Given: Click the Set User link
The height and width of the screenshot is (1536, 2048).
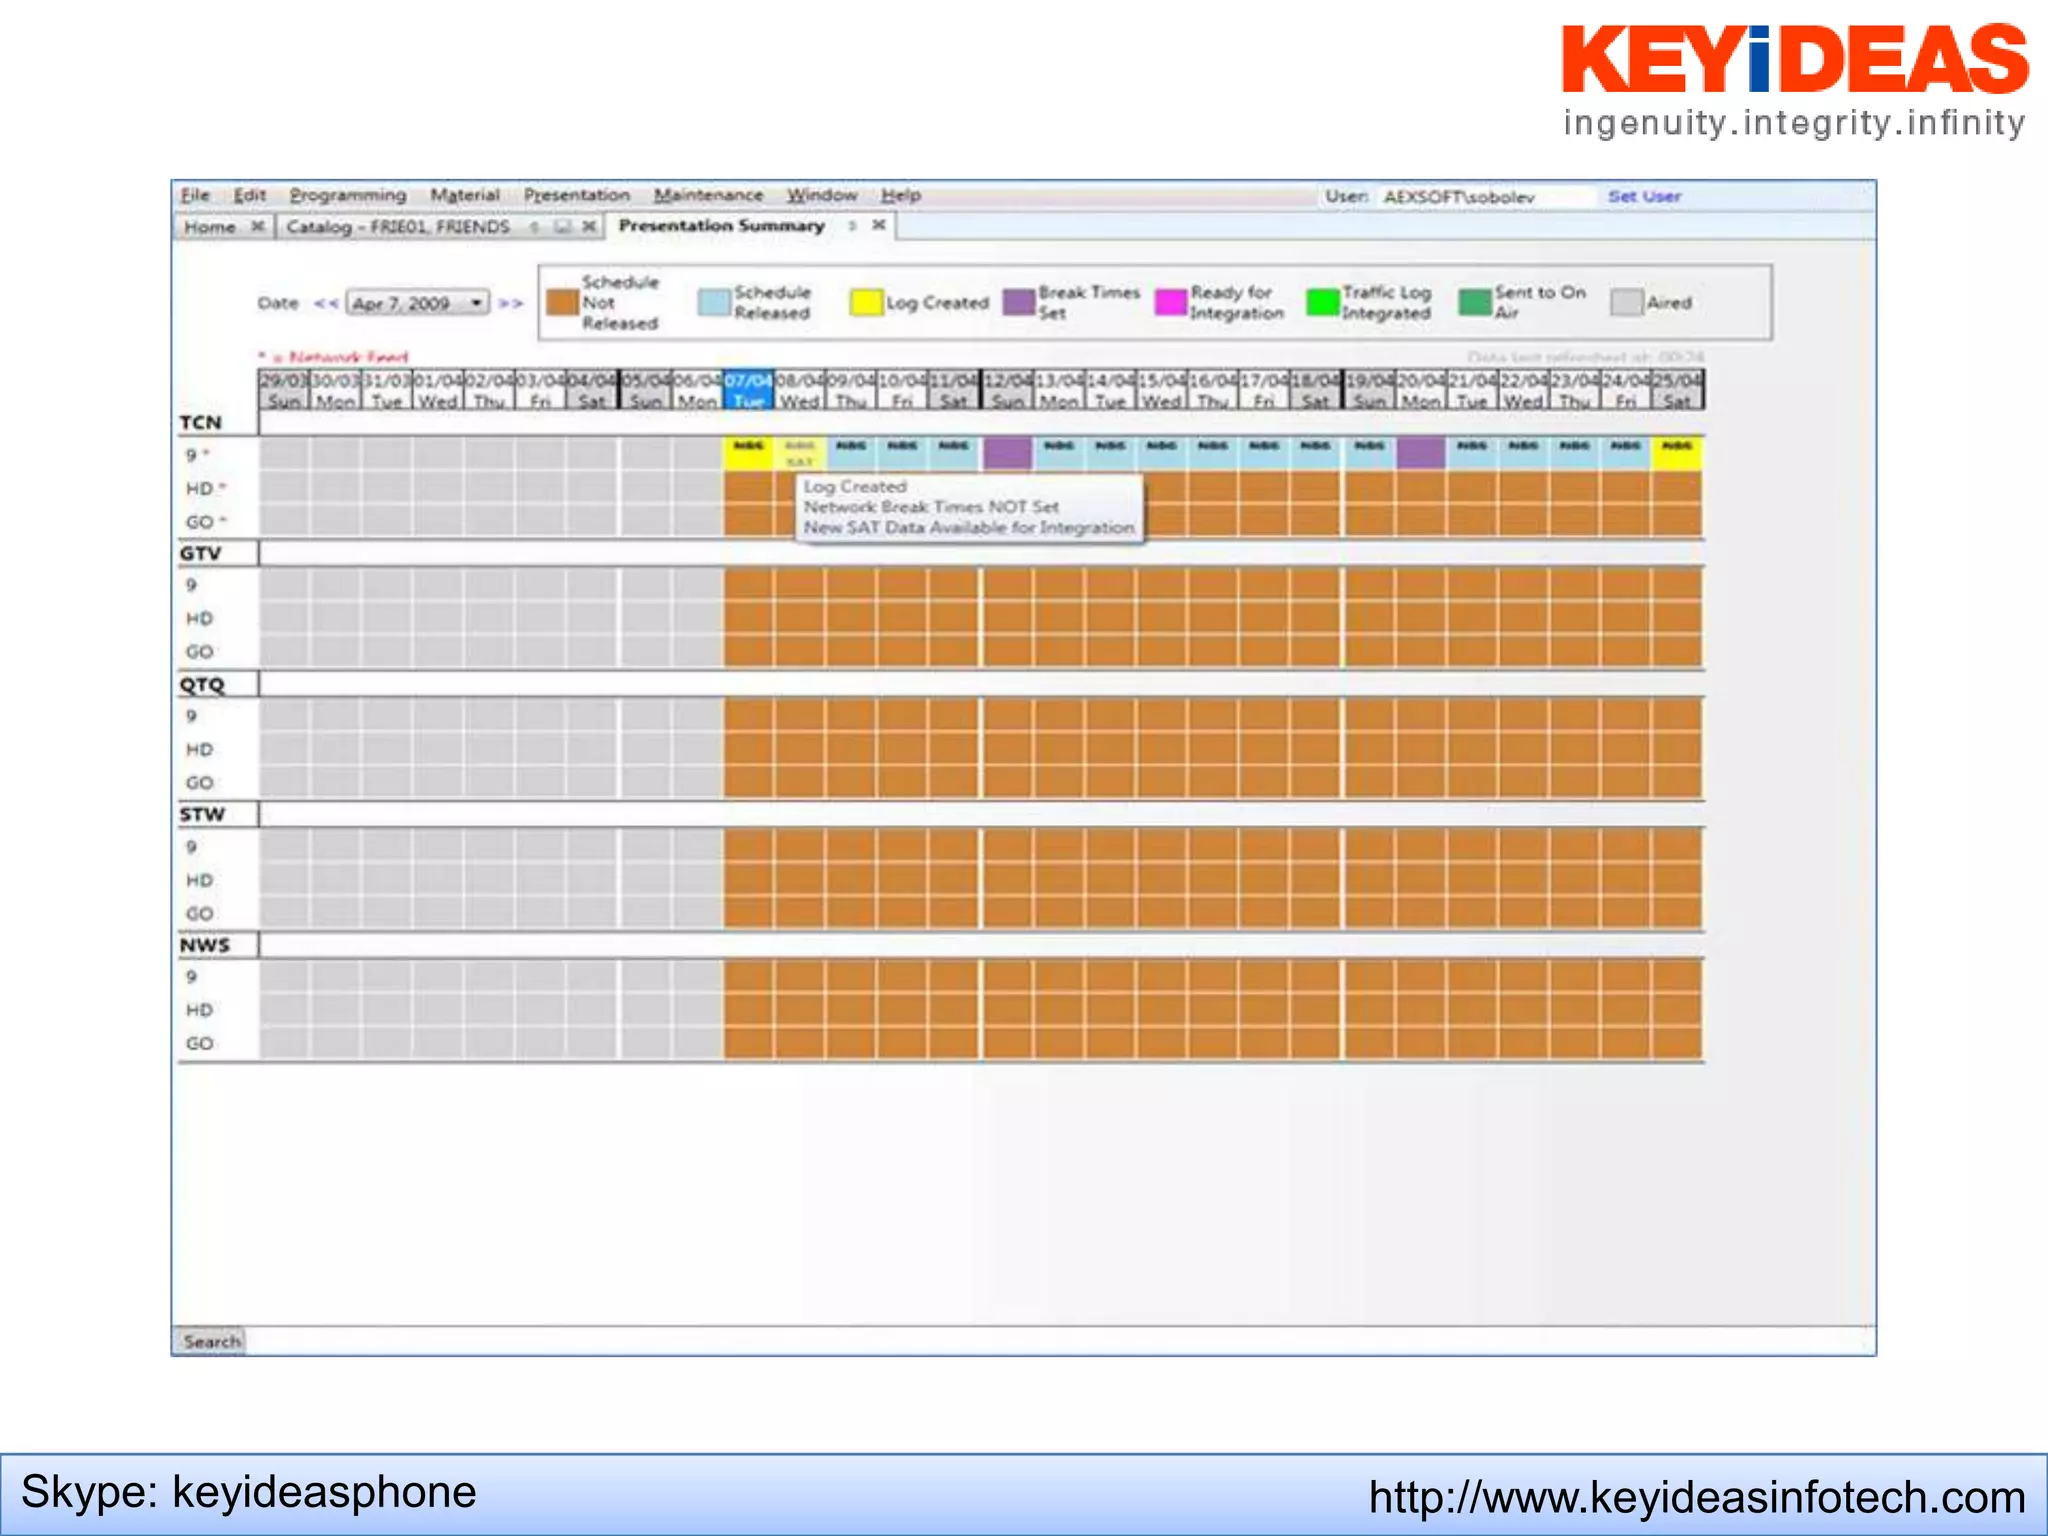Looking at the screenshot, I should click(1644, 196).
